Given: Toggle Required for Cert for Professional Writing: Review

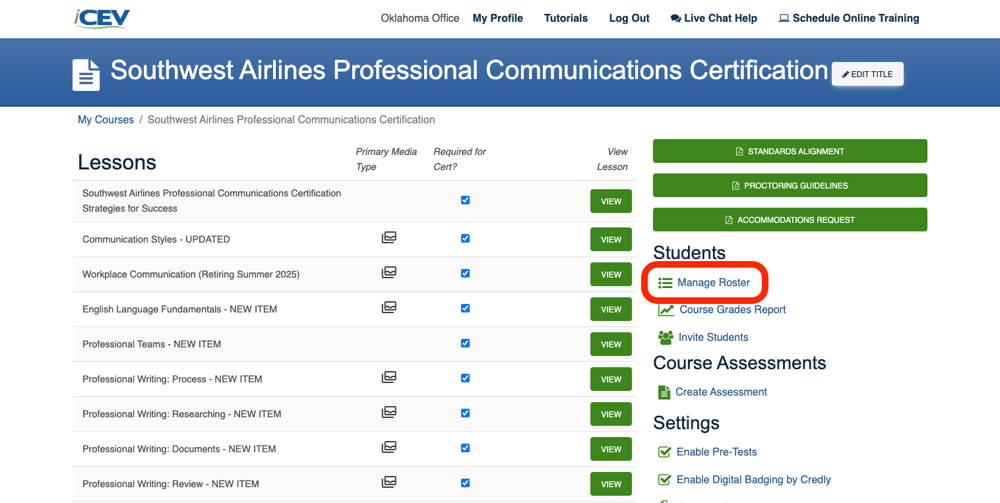Looking at the screenshot, I should [x=465, y=483].
